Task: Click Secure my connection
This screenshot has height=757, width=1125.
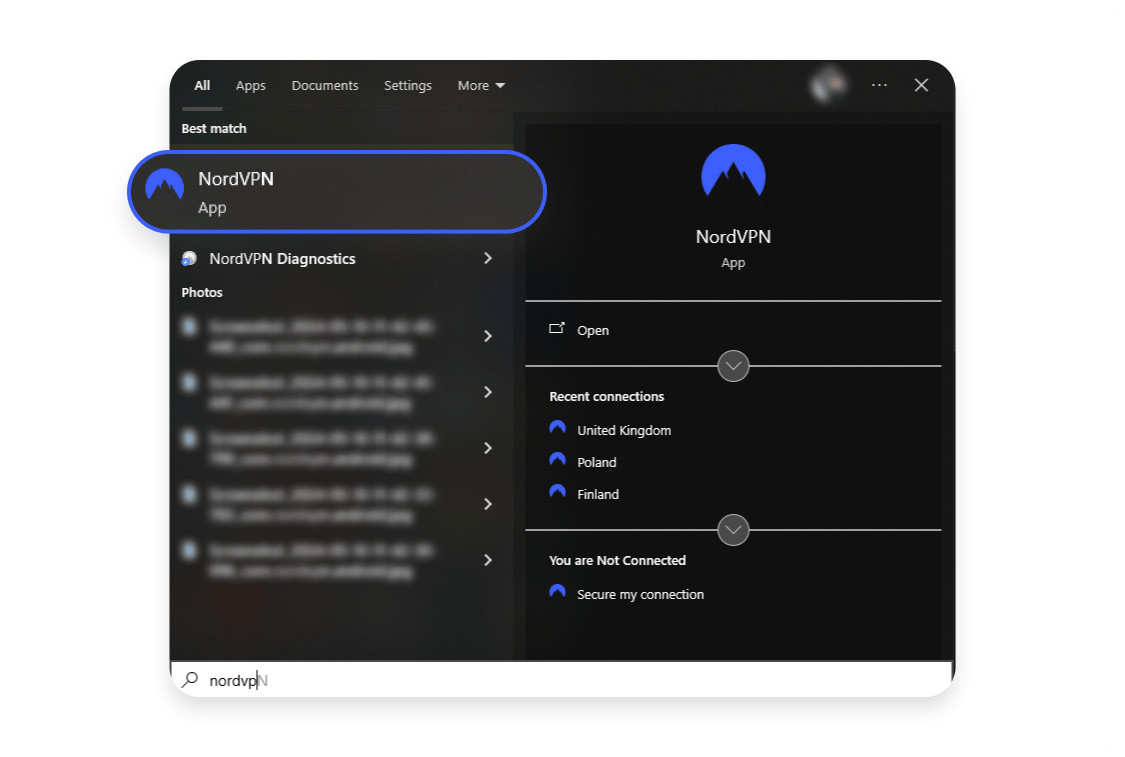Action: tap(640, 594)
